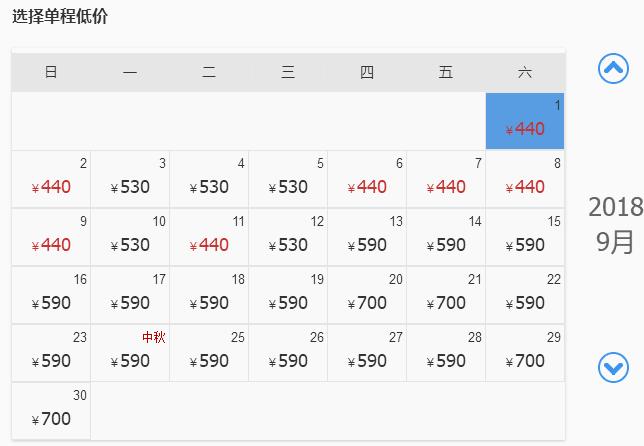Choose September 3 priced ¥530
Screen dimensions: 644x446
(x=130, y=179)
